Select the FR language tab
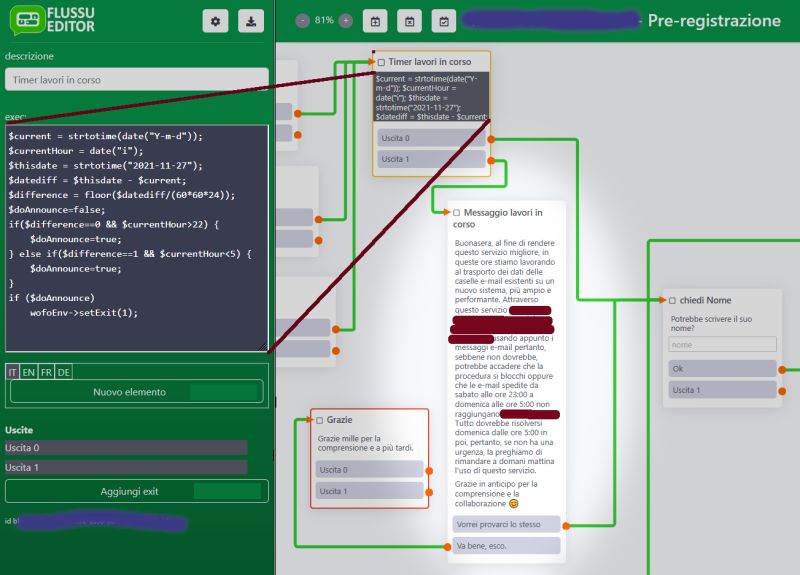 pyautogui.click(x=46, y=371)
